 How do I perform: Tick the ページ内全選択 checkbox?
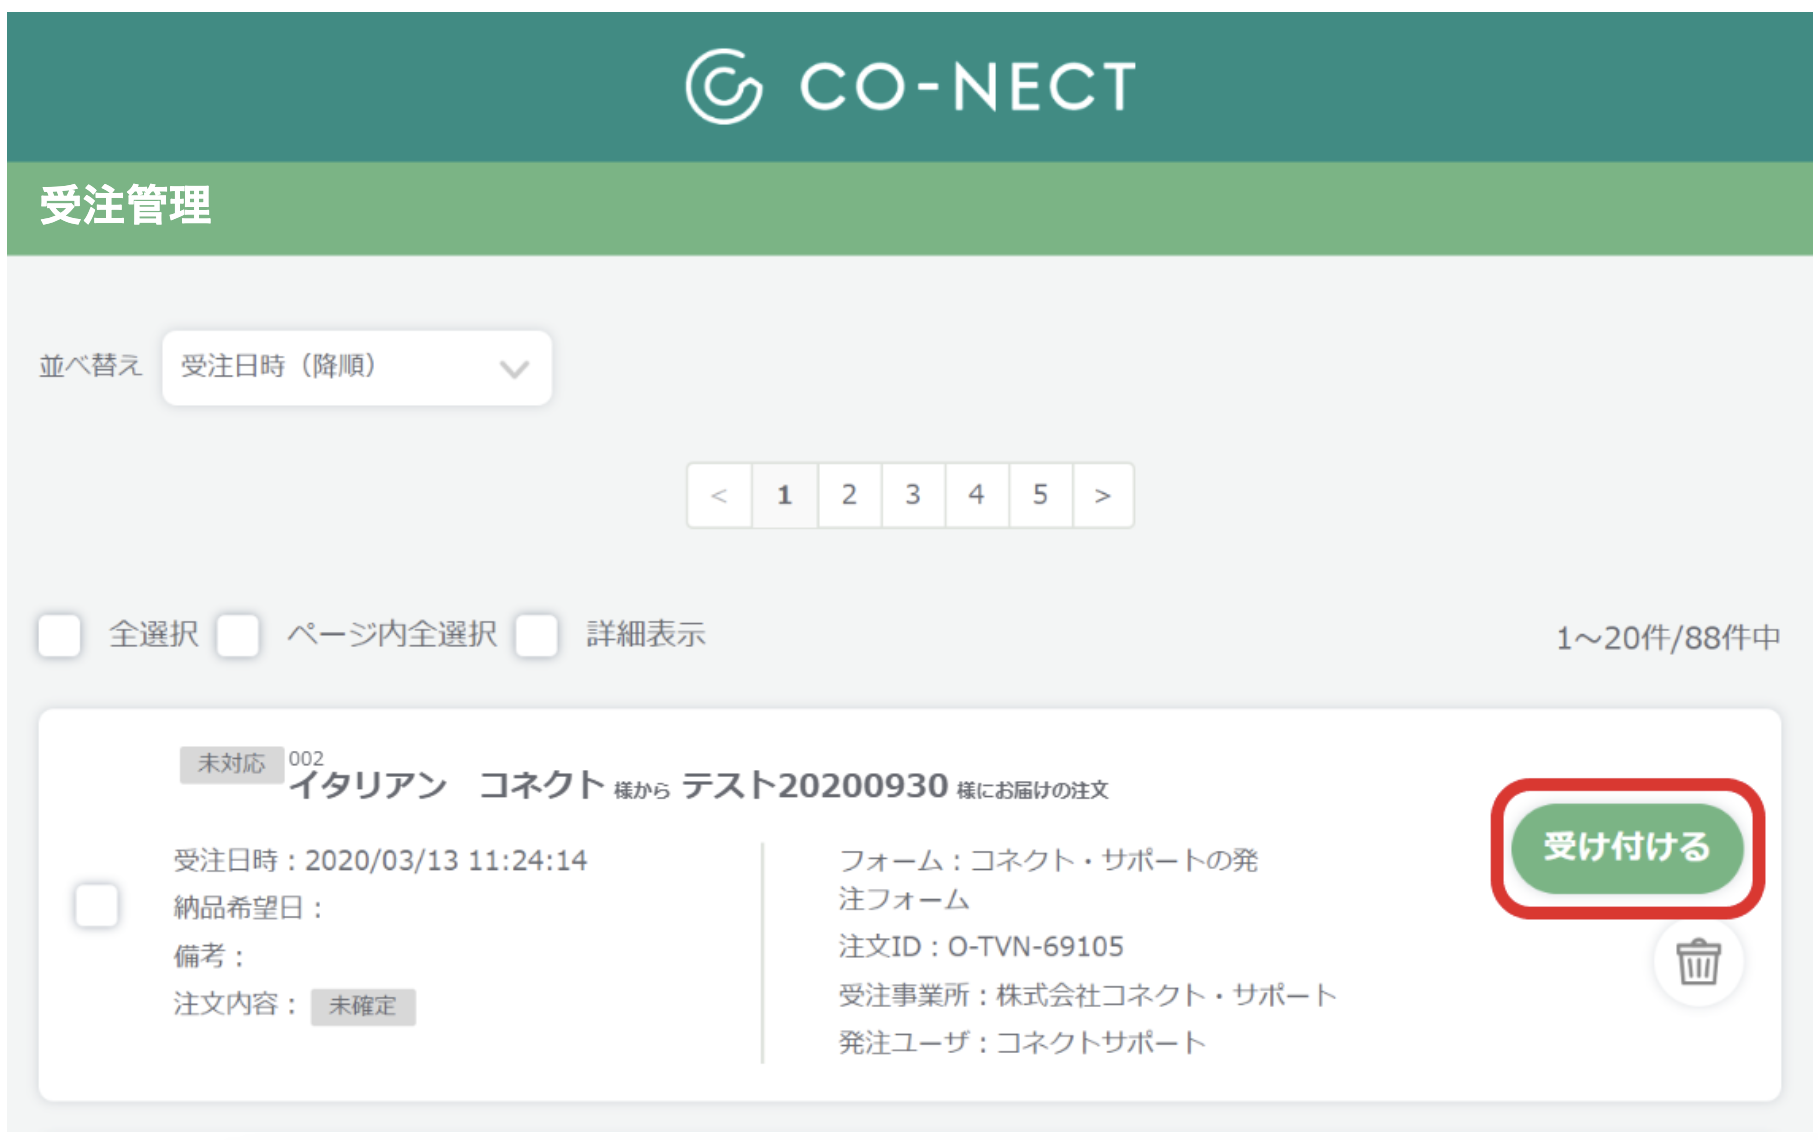click(x=238, y=635)
